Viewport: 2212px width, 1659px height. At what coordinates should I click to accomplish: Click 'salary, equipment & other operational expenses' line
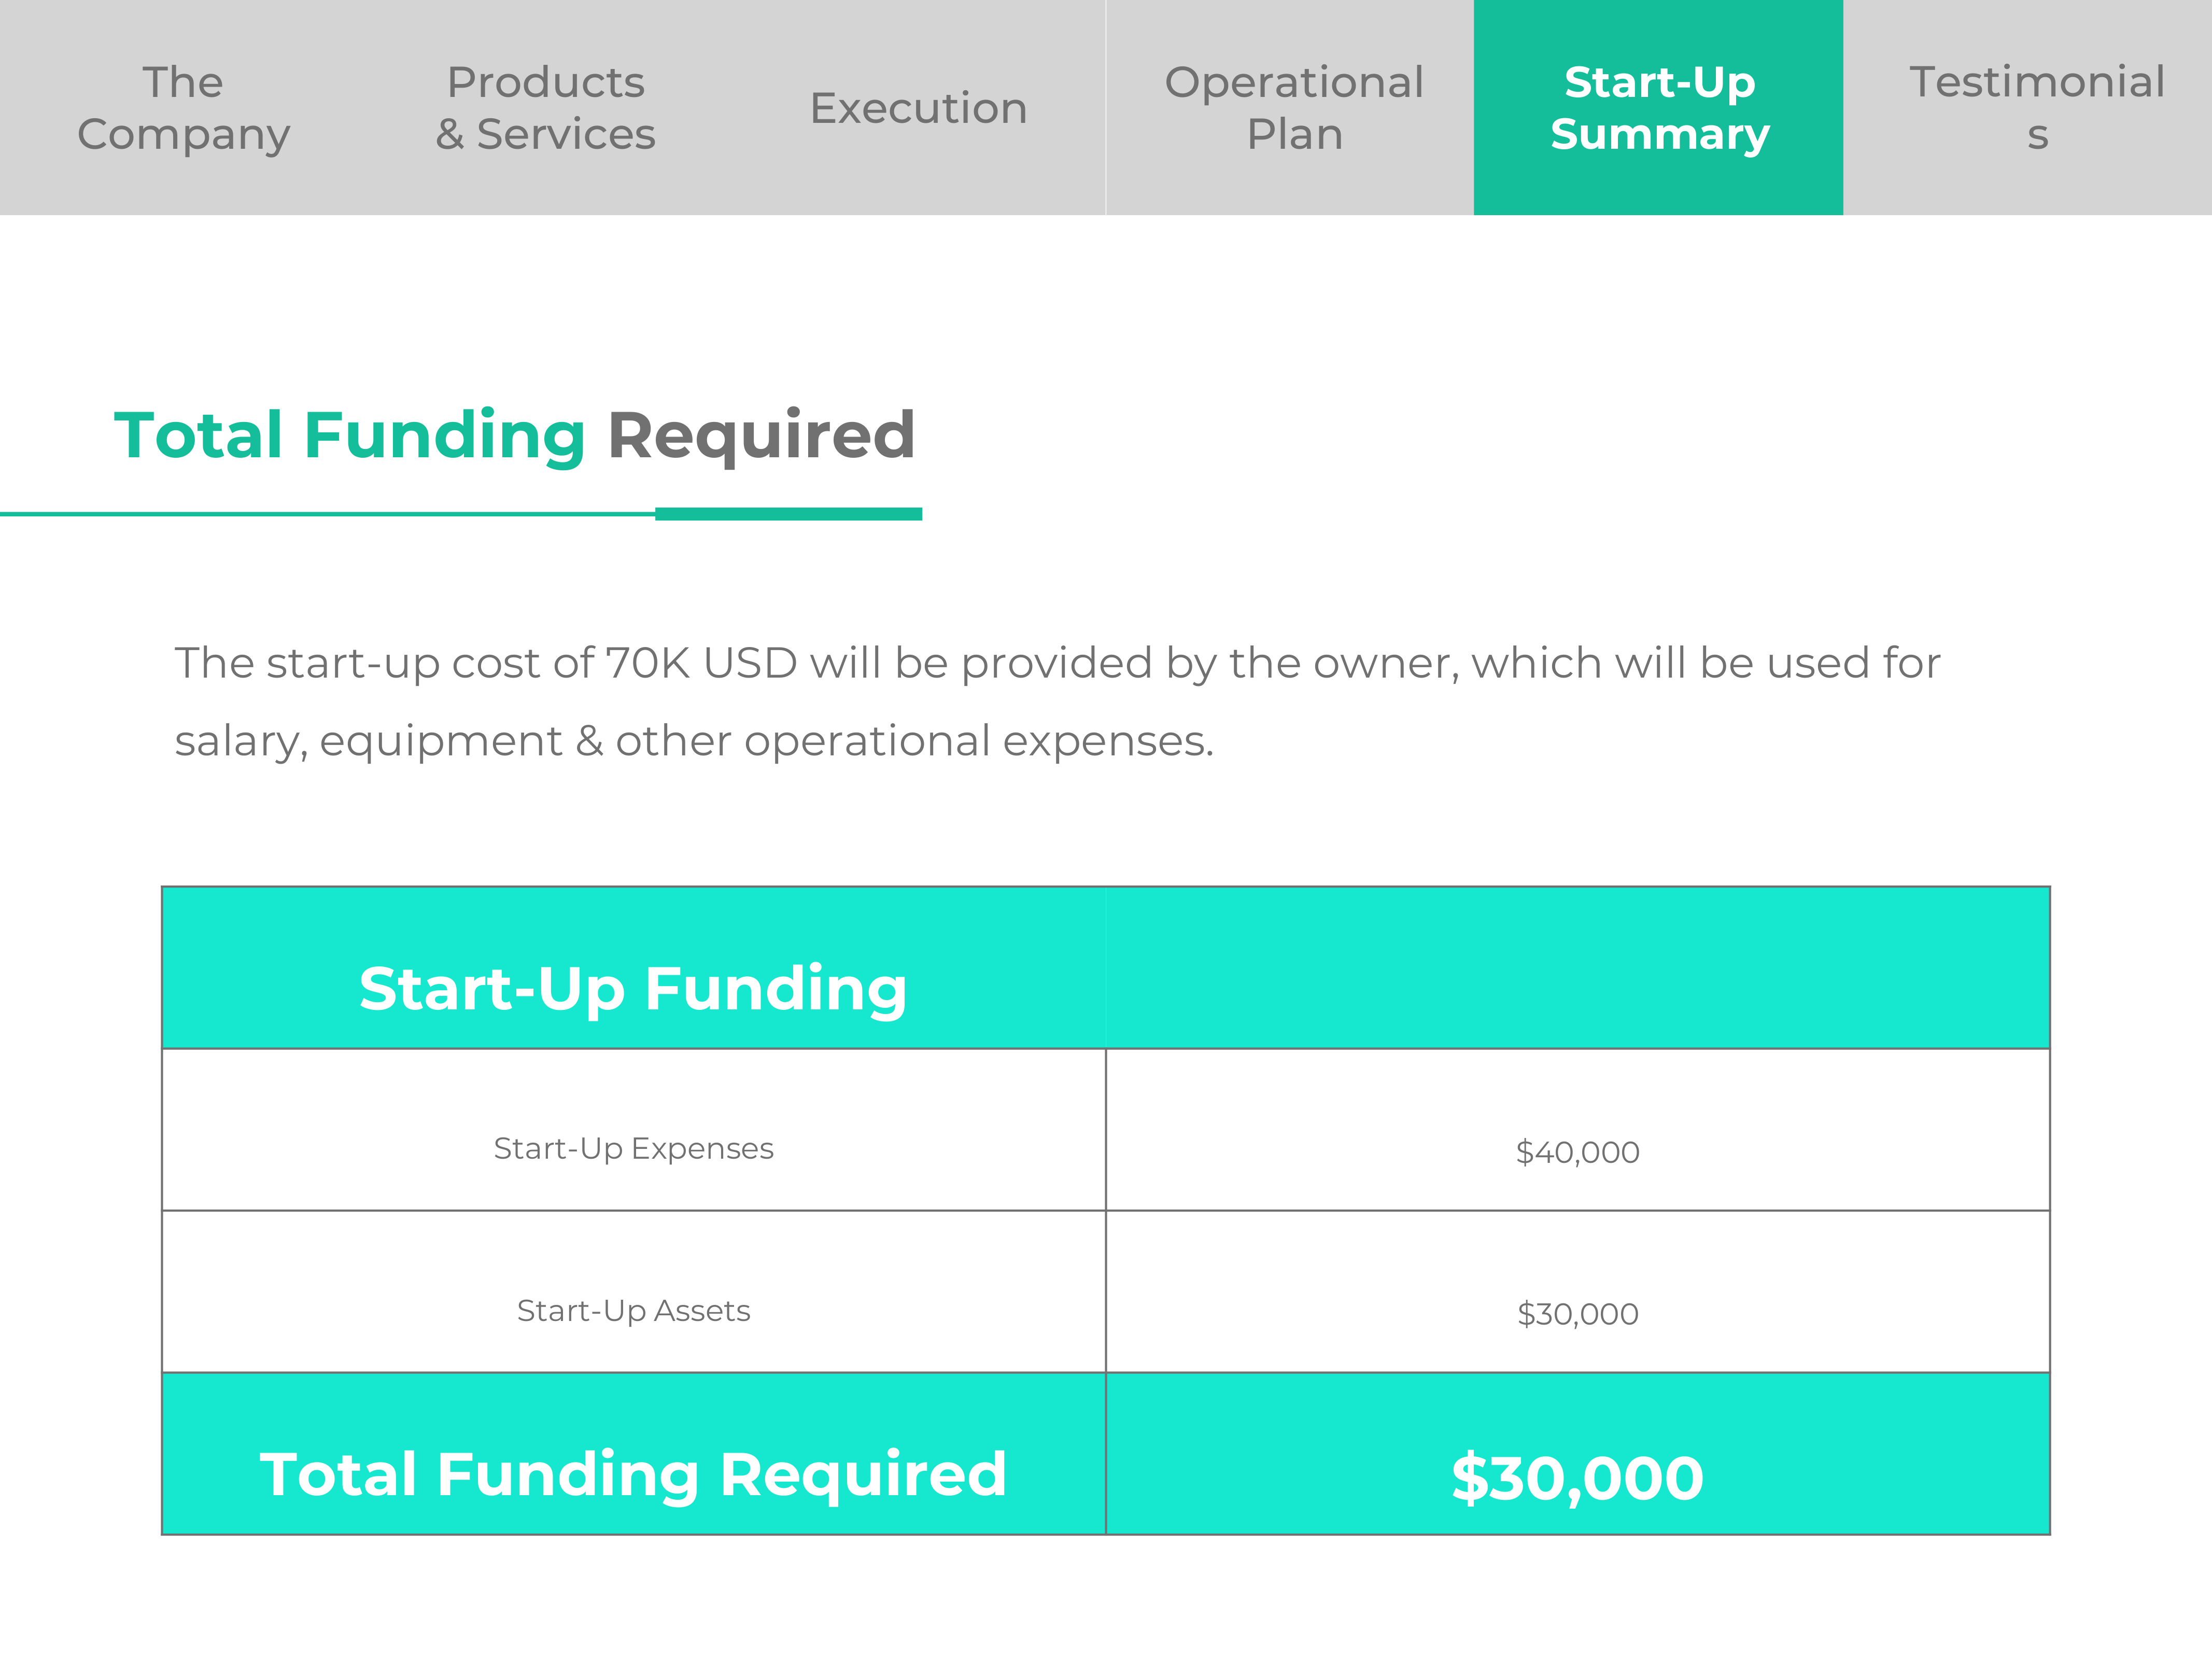694,741
